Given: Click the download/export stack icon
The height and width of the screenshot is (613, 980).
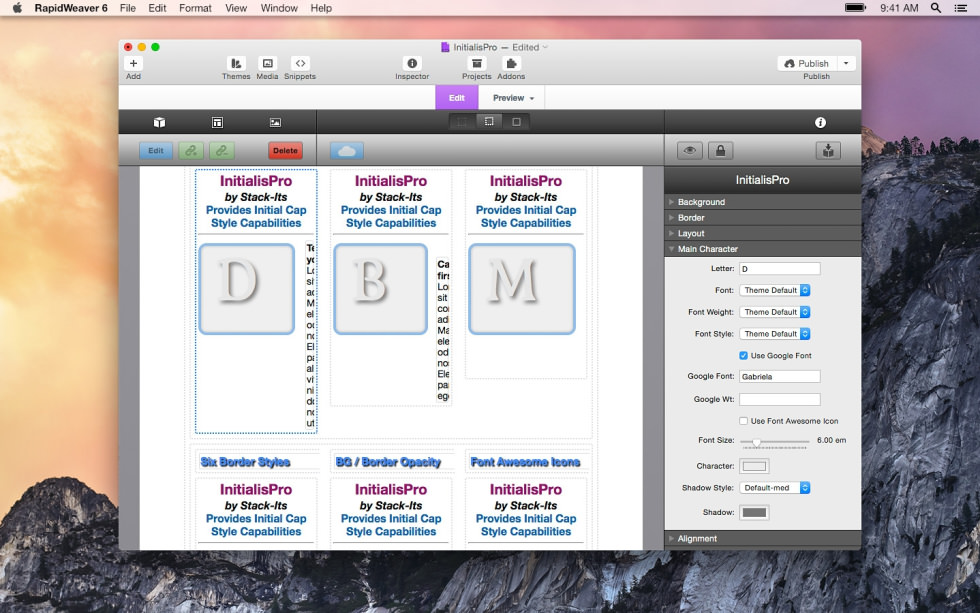Looking at the screenshot, I should coord(828,151).
